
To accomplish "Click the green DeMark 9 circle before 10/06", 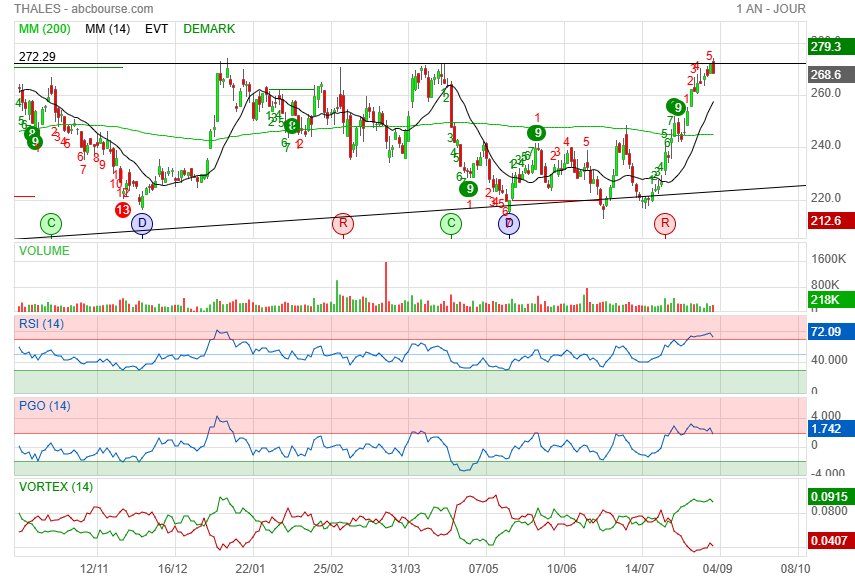I will (537, 132).
